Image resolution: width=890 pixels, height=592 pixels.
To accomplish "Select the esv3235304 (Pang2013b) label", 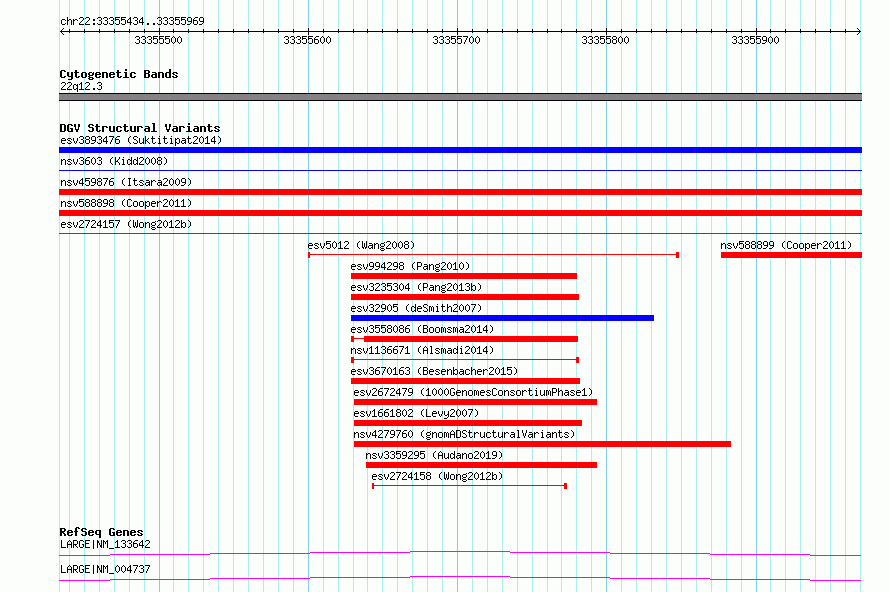I will click(x=416, y=287).
